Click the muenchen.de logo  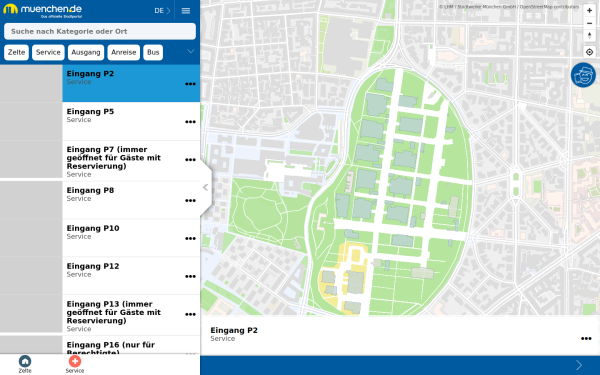point(42,11)
